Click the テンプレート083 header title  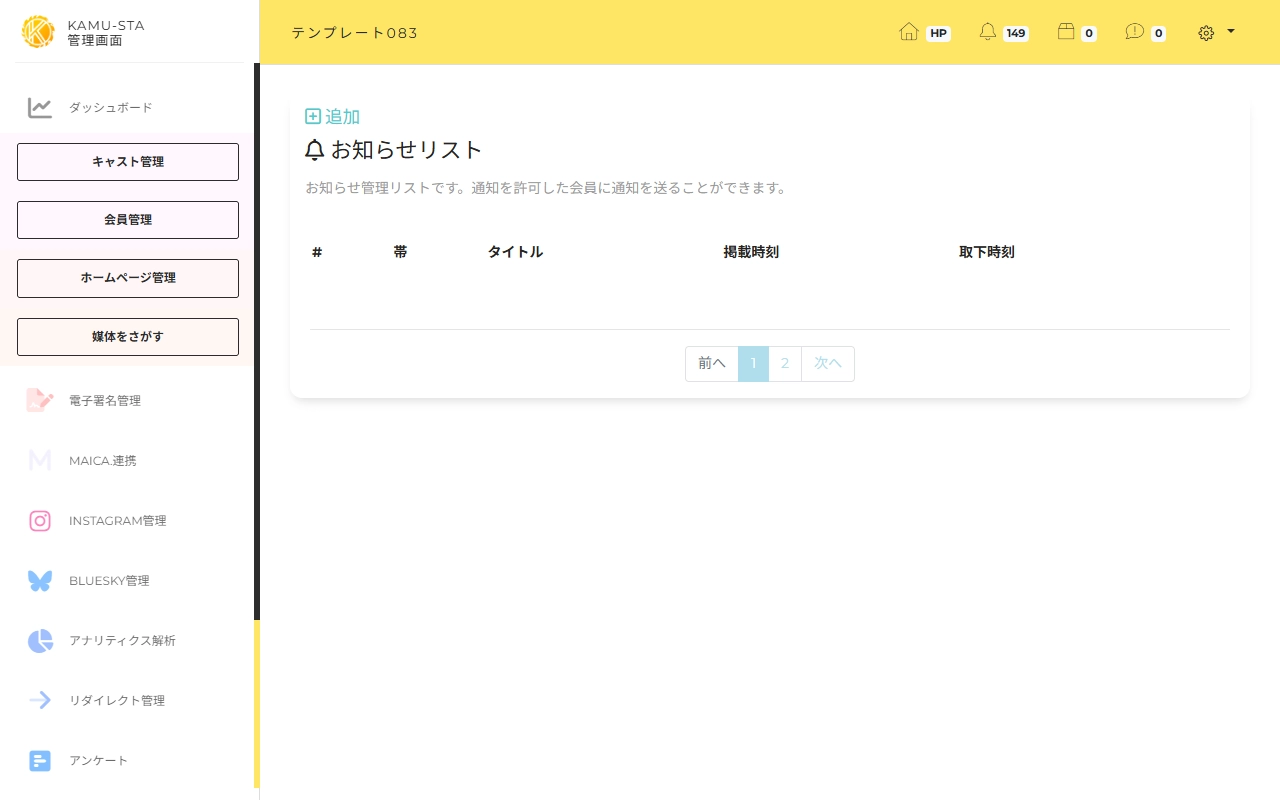(x=355, y=33)
